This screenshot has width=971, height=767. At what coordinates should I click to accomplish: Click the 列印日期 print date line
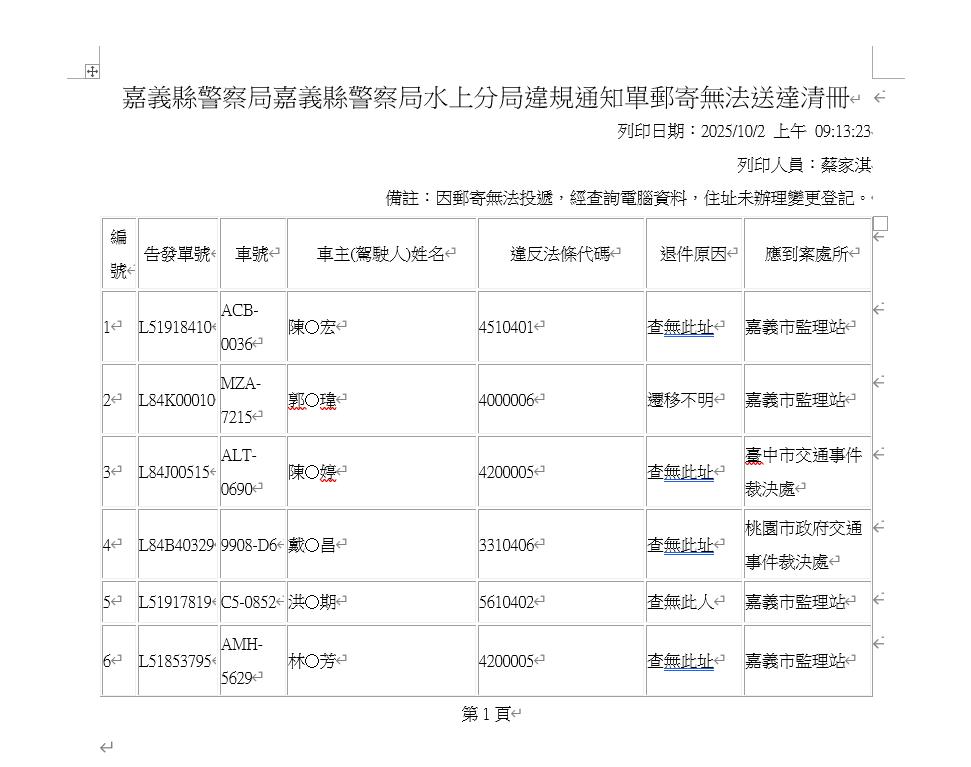pyautogui.click(x=744, y=132)
